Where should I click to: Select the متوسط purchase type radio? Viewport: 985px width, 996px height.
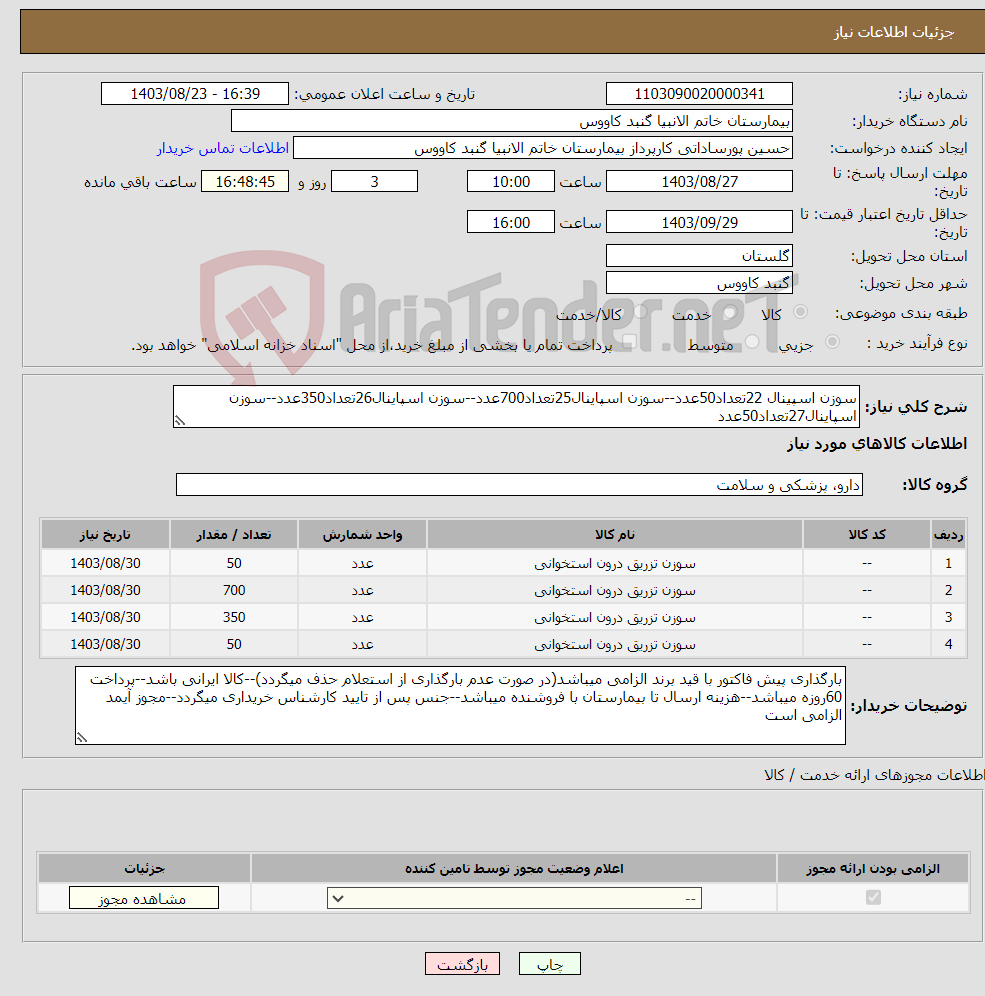pyautogui.click(x=752, y=342)
